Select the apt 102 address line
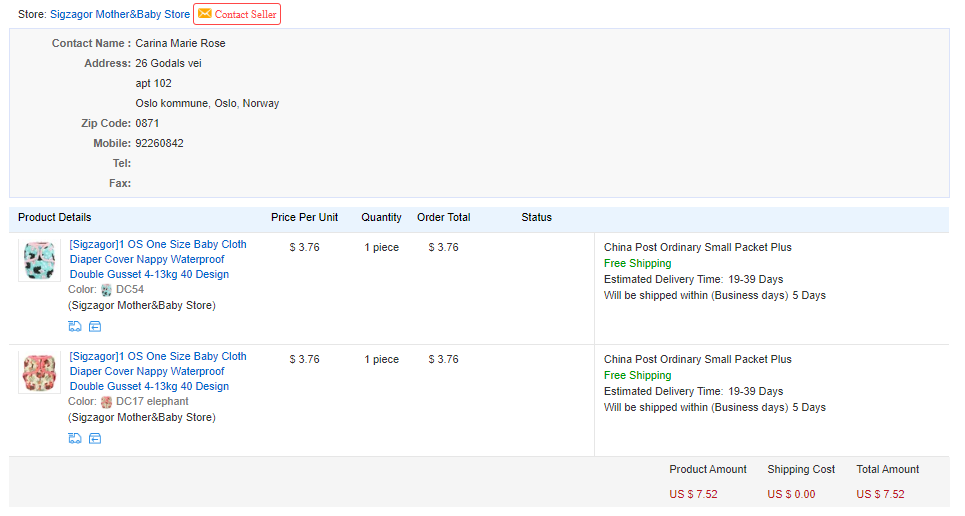 click(153, 83)
